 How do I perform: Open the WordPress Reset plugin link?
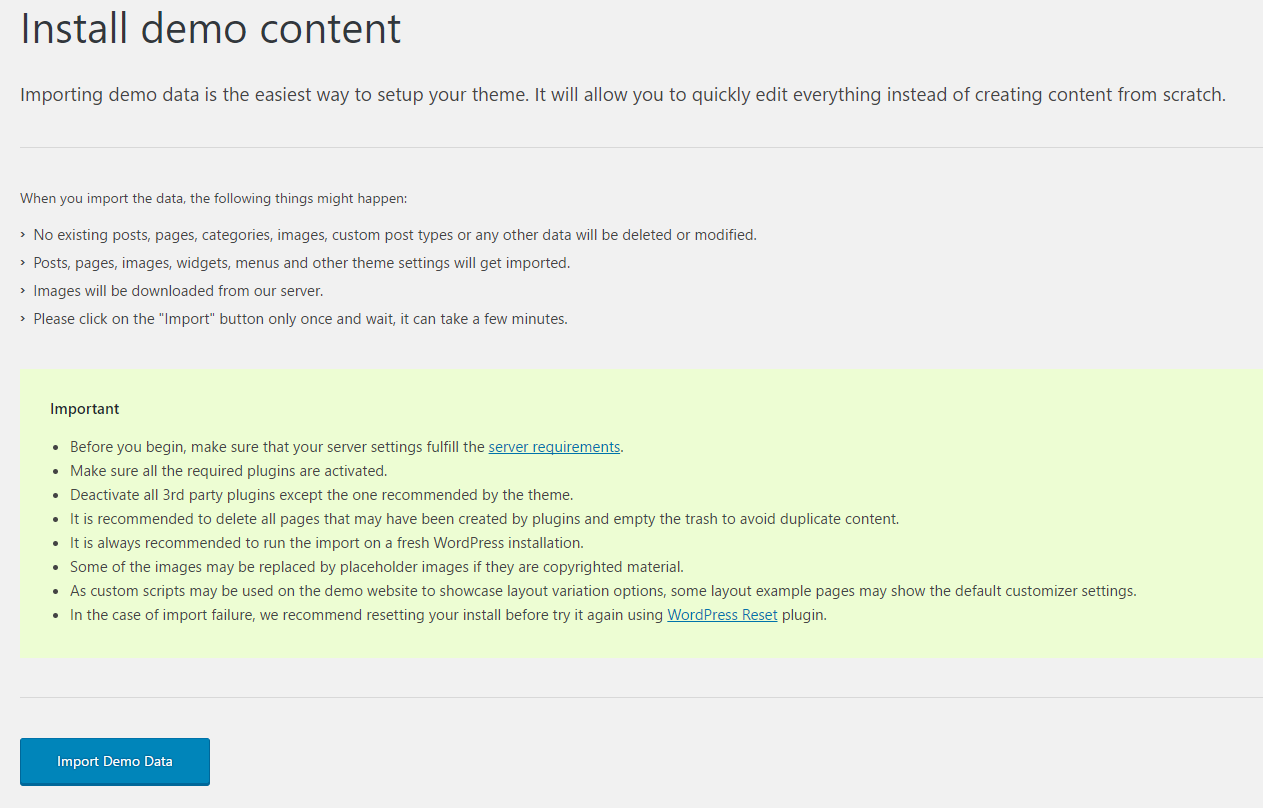pos(722,615)
